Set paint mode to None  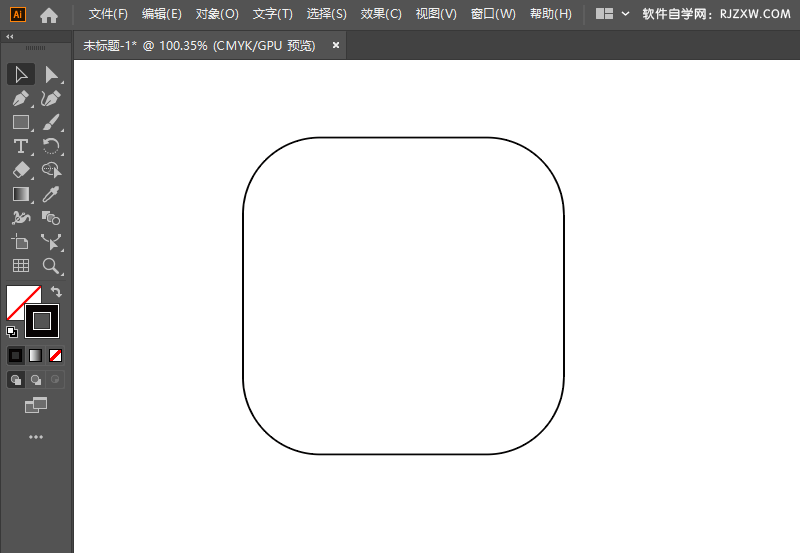pos(56,355)
